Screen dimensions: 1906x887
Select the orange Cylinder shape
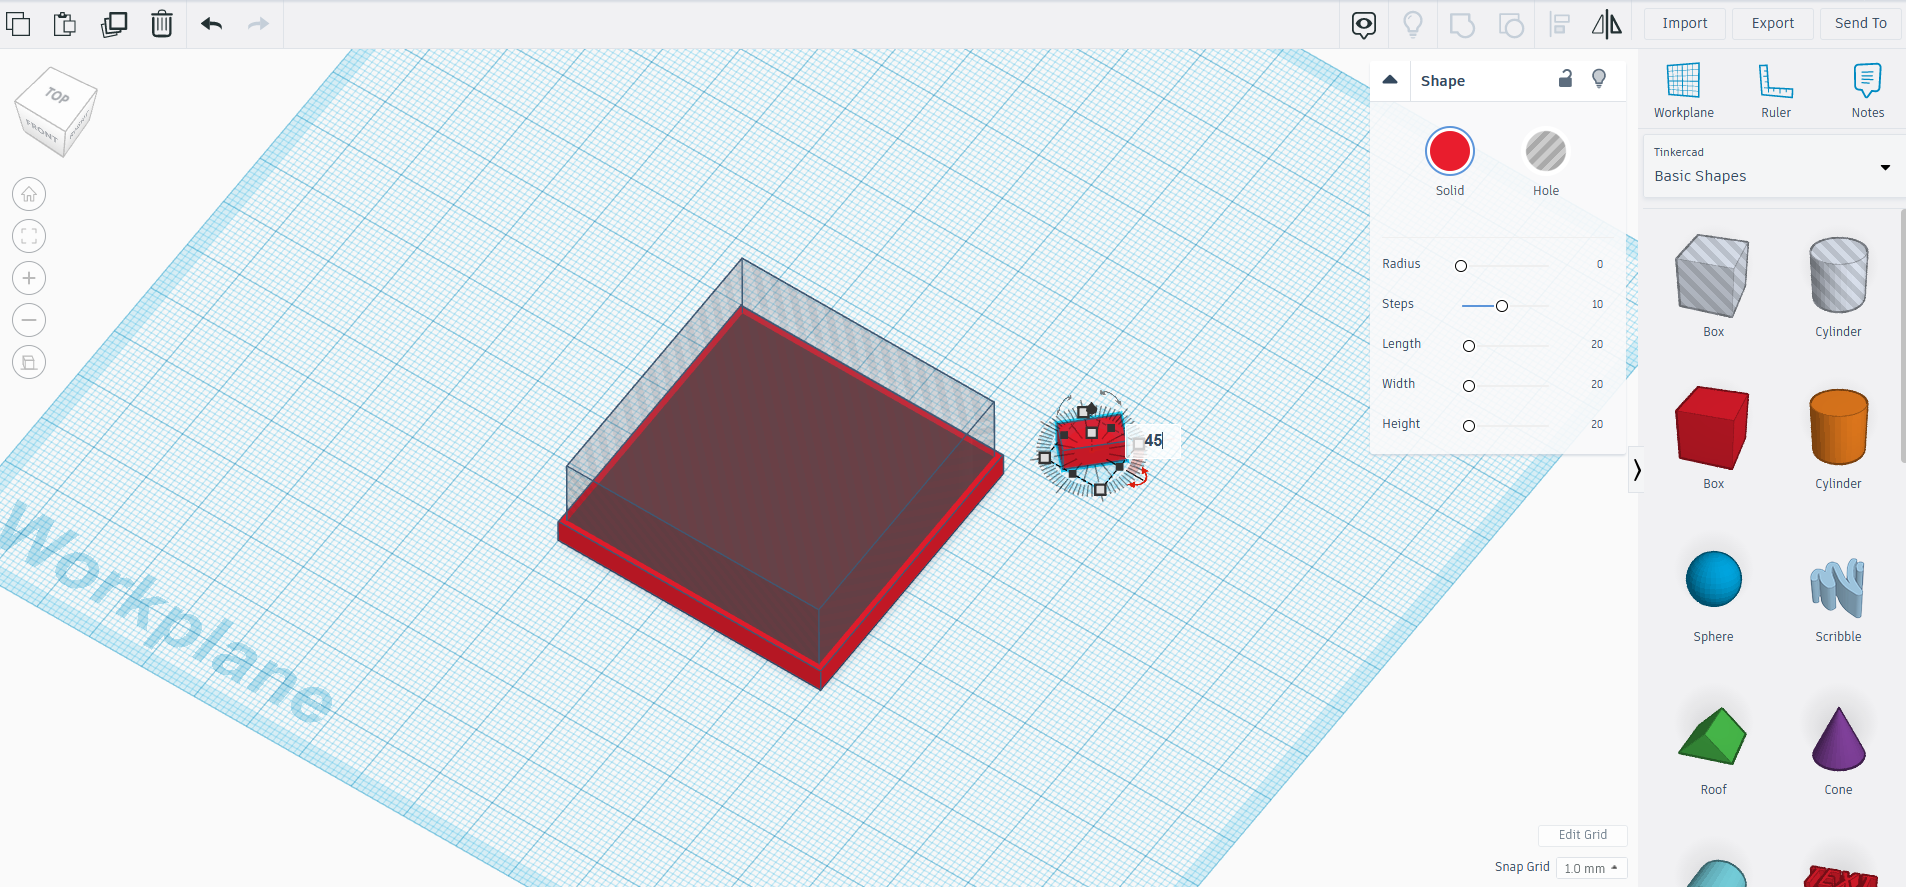tap(1838, 428)
